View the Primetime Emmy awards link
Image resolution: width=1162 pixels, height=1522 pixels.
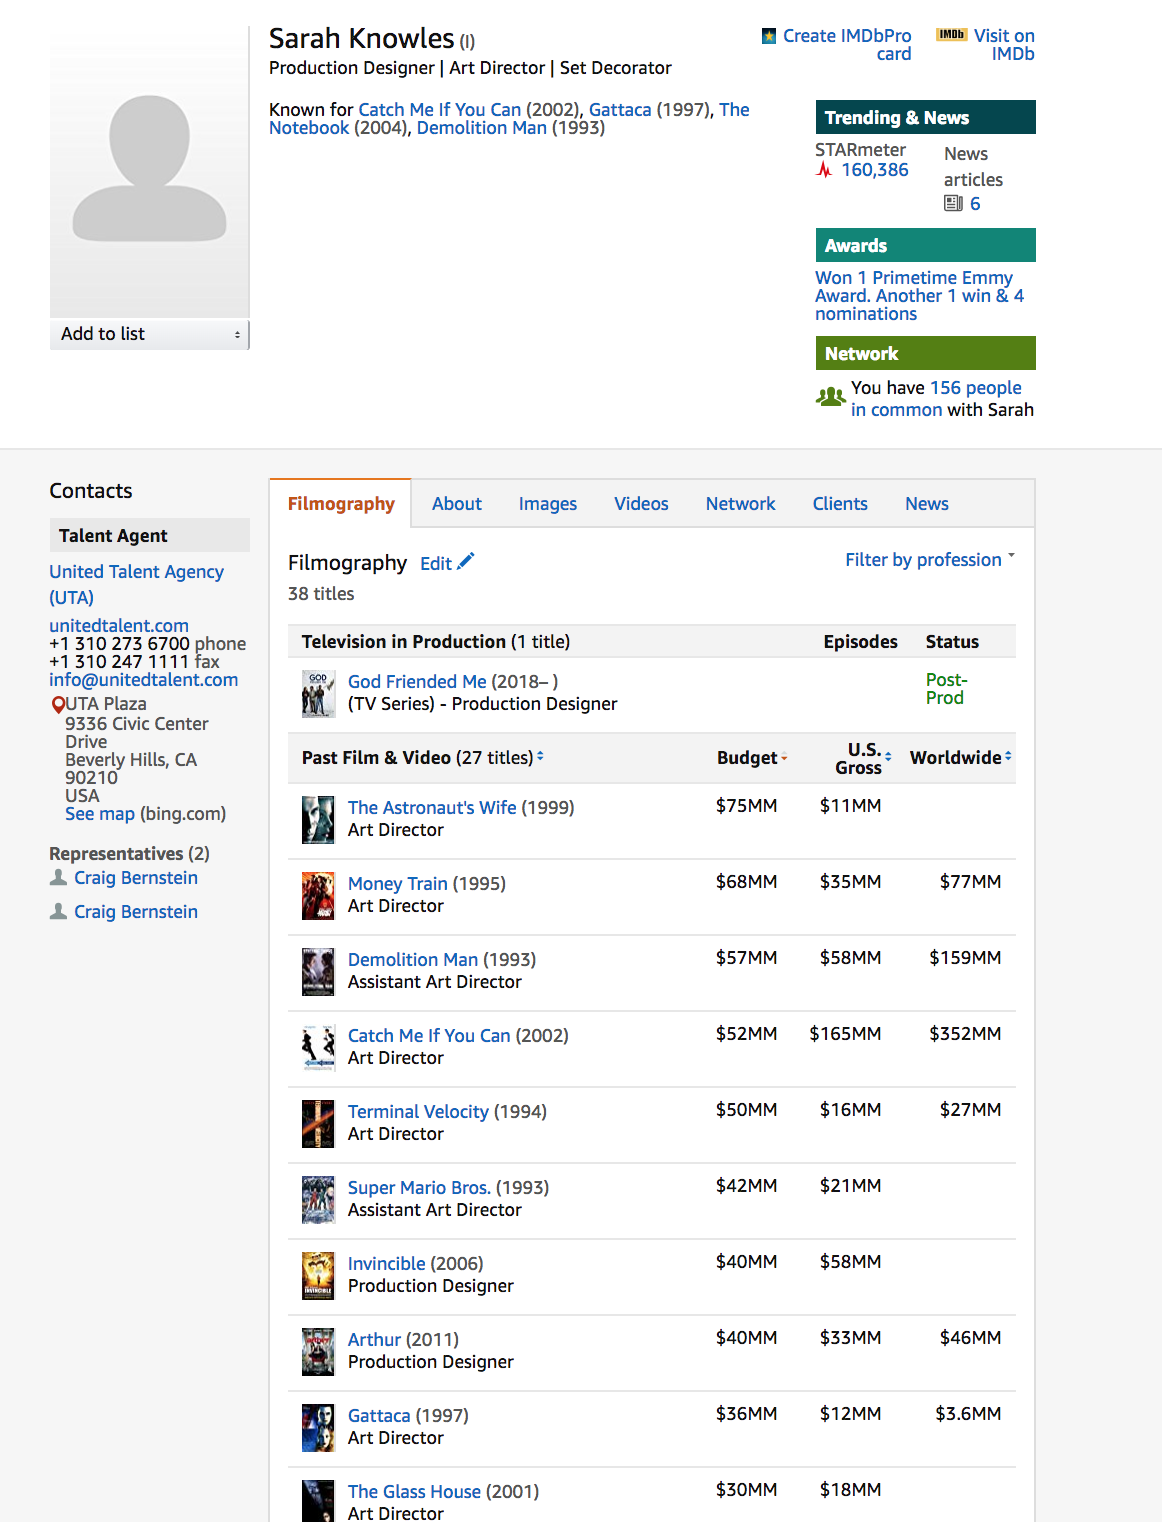(x=919, y=296)
